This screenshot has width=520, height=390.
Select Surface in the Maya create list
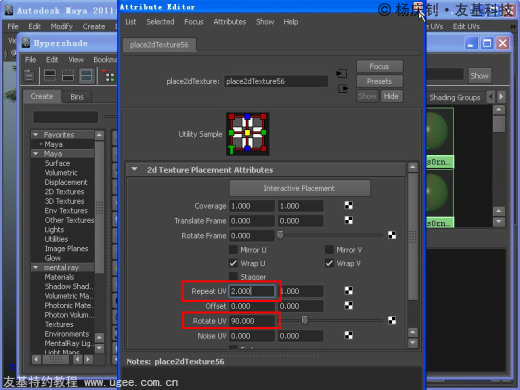pos(57,163)
